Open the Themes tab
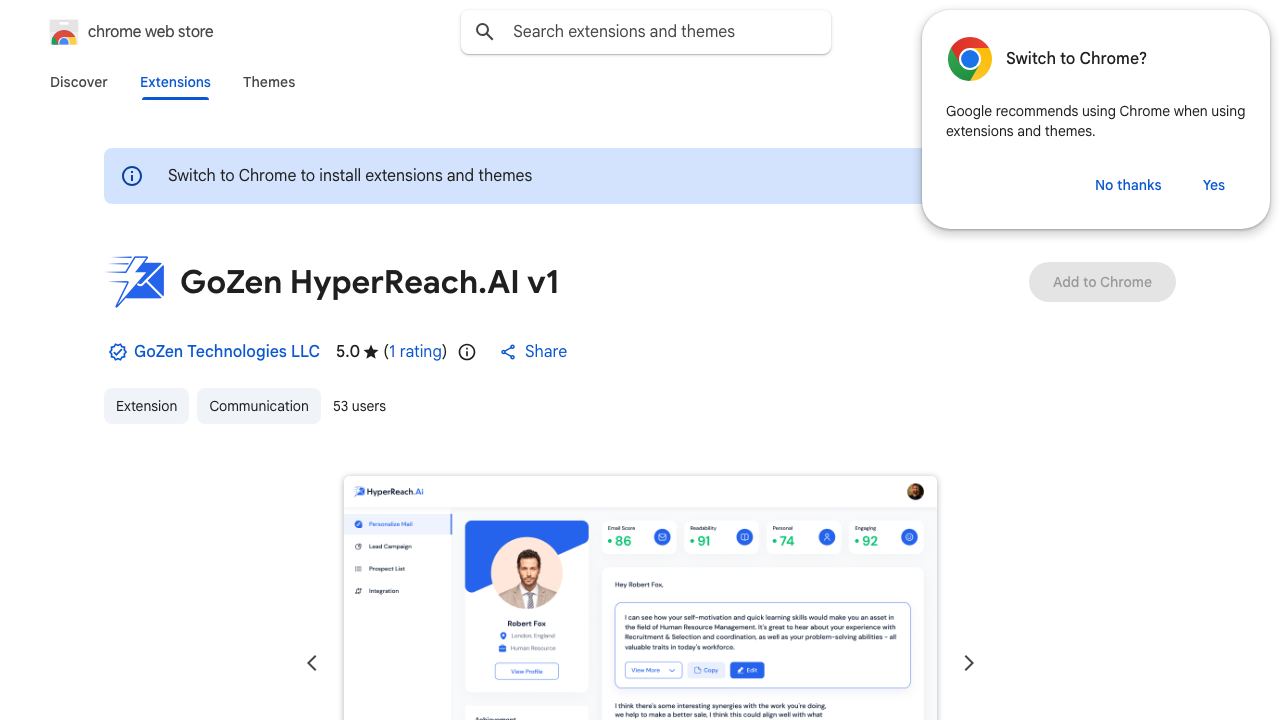The image size is (1280, 720). click(x=269, y=82)
